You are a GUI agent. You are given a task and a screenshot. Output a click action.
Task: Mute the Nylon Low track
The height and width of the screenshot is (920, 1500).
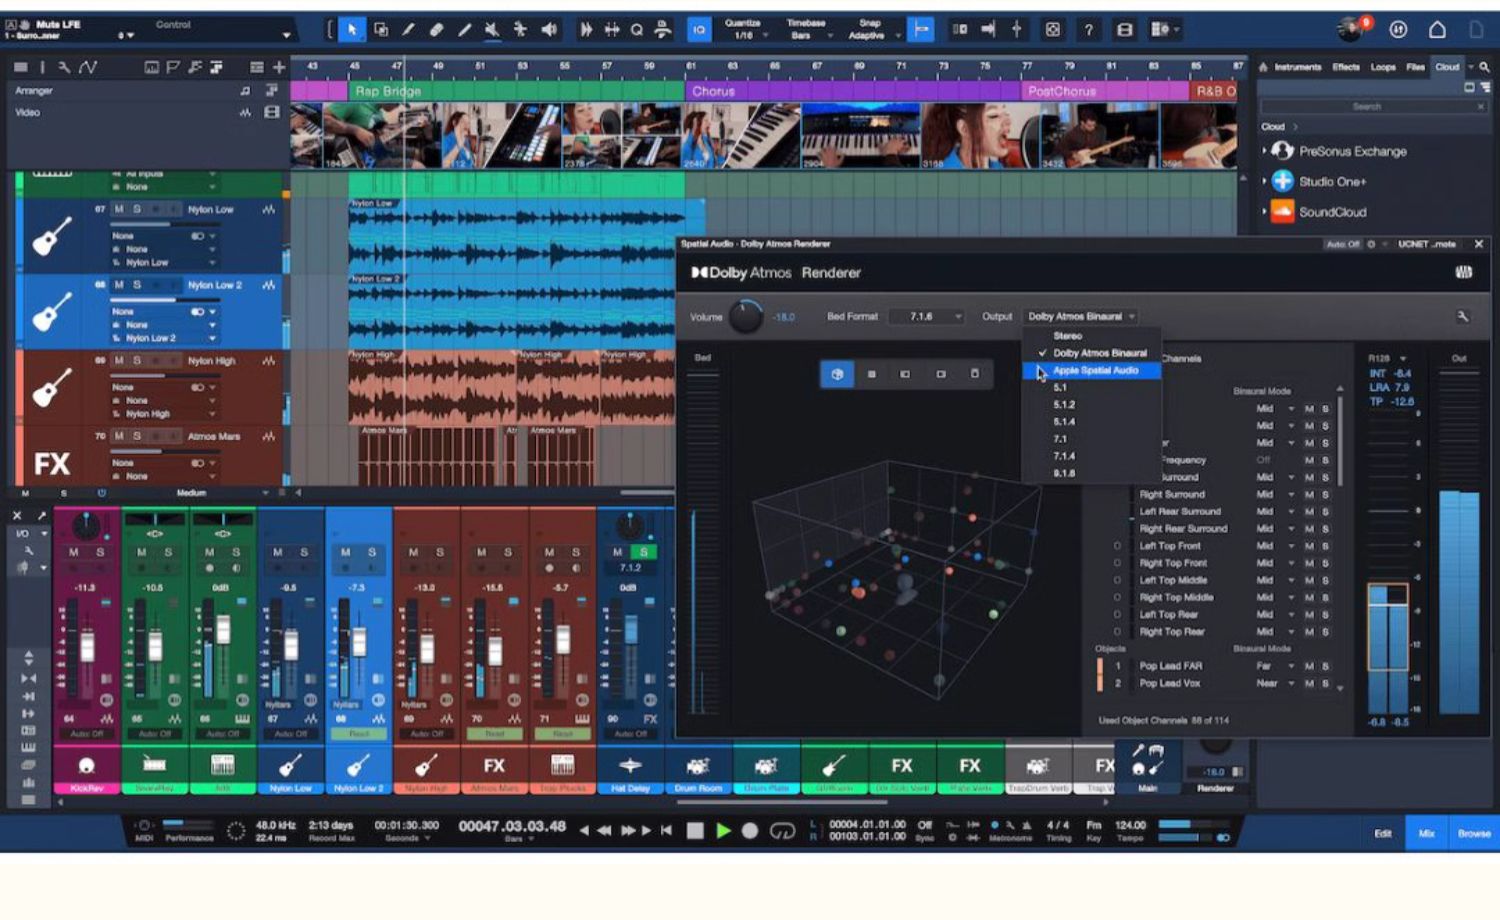click(x=119, y=209)
